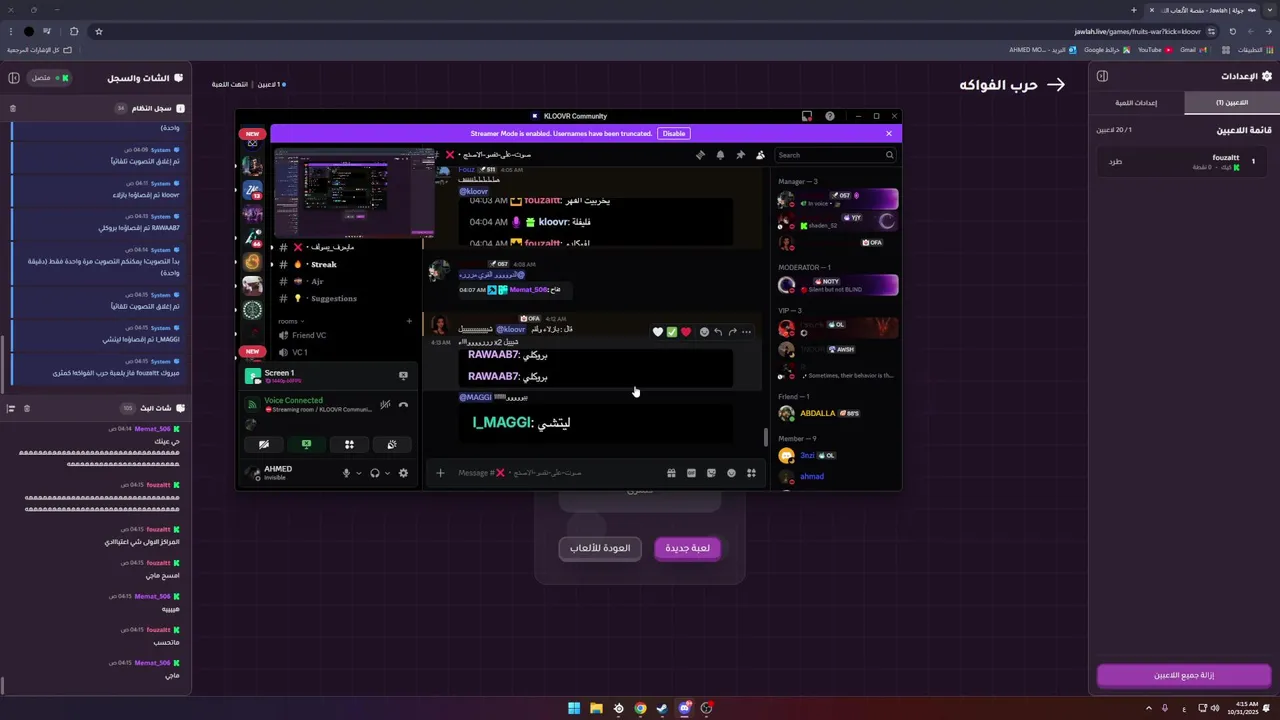
Task: Open add reaction smiley on message
Action: pyautogui.click(x=704, y=332)
